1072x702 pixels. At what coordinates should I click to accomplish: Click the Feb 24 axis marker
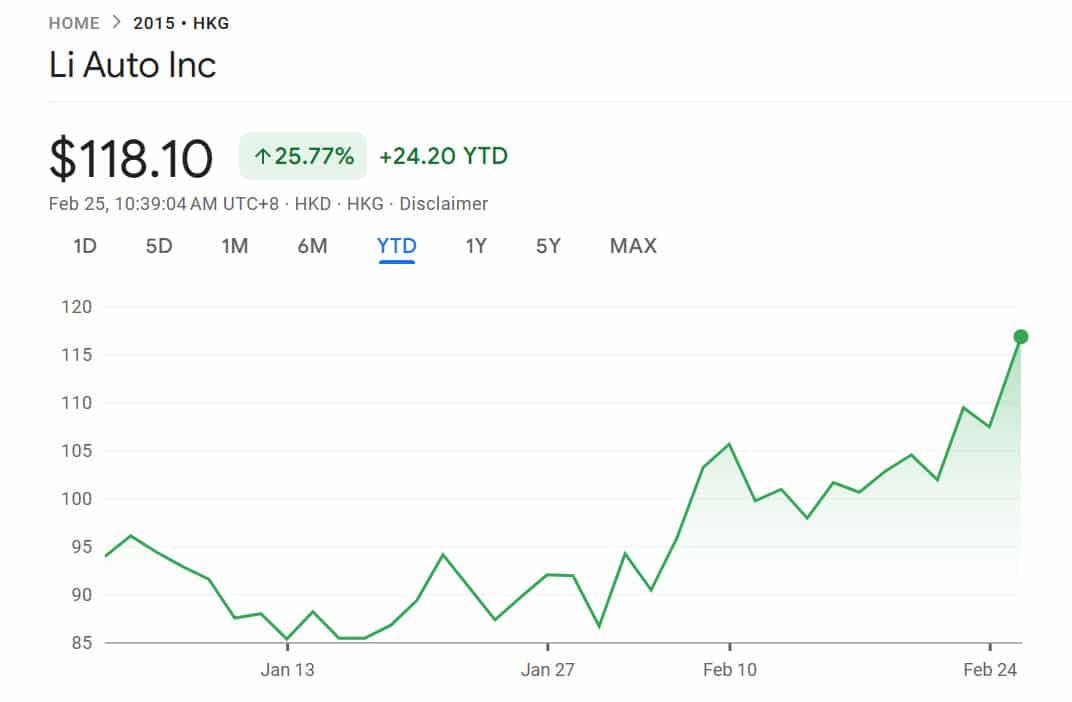point(990,670)
